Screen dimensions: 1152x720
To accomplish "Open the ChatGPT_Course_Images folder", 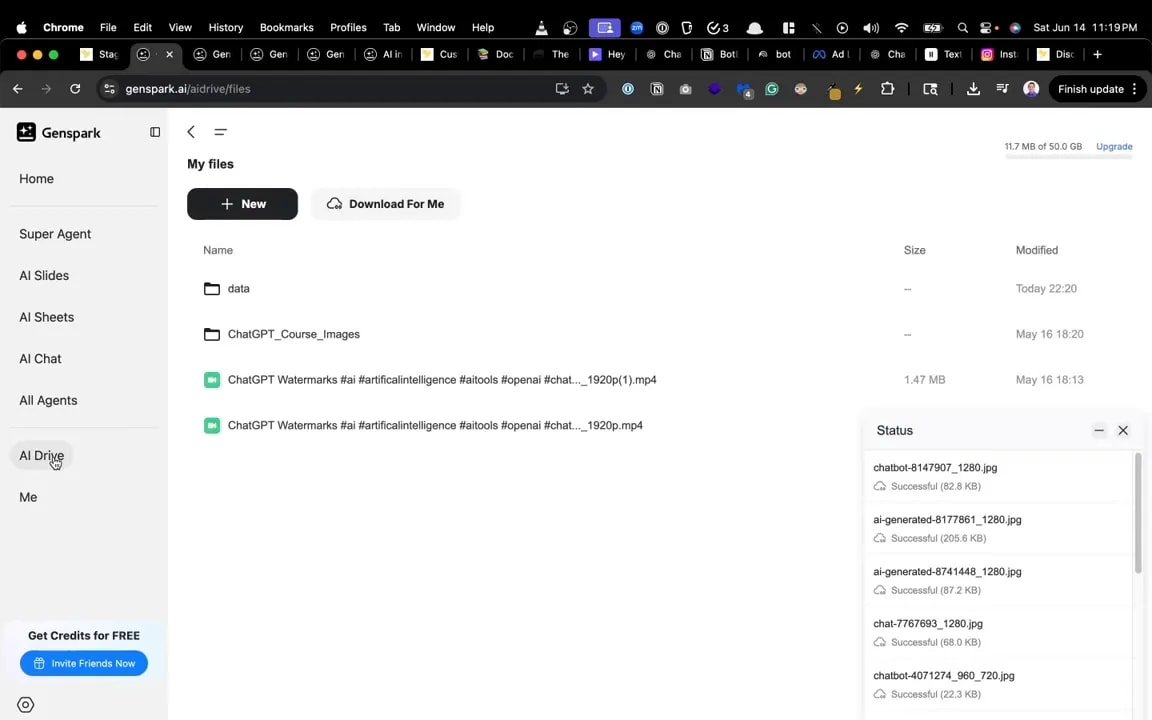I will click(x=293, y=334).
